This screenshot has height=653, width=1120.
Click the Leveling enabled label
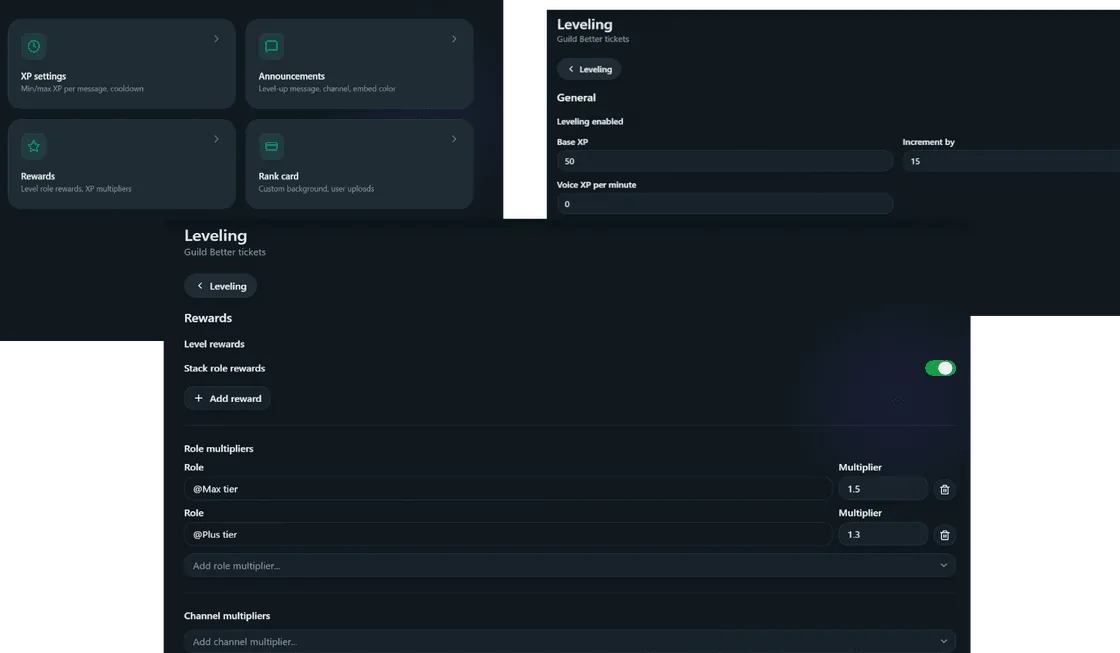point(590,121)
